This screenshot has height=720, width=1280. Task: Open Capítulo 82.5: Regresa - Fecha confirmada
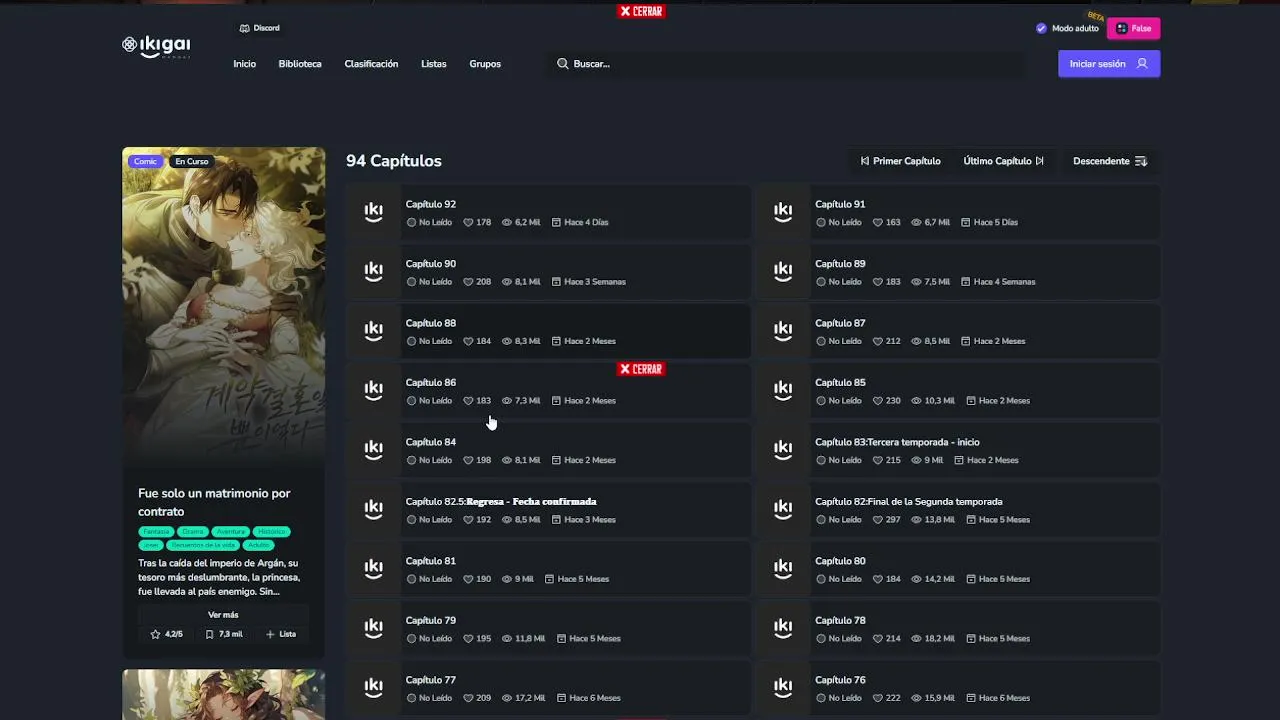coord(548,510)
